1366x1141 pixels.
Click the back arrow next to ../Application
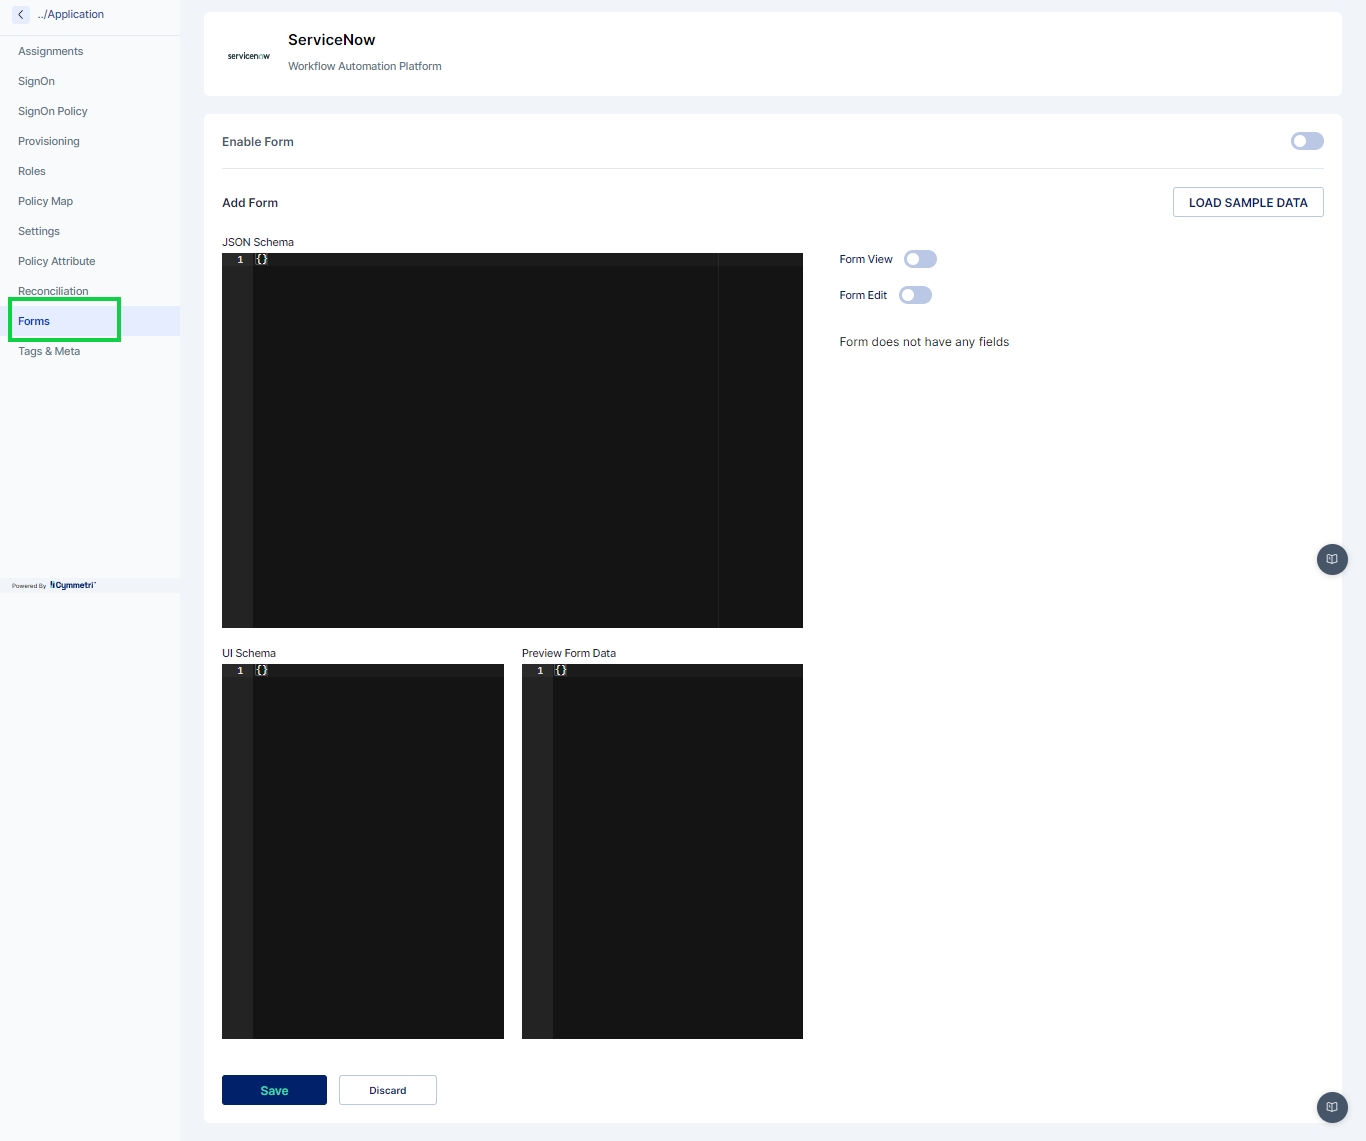point(21,14)
